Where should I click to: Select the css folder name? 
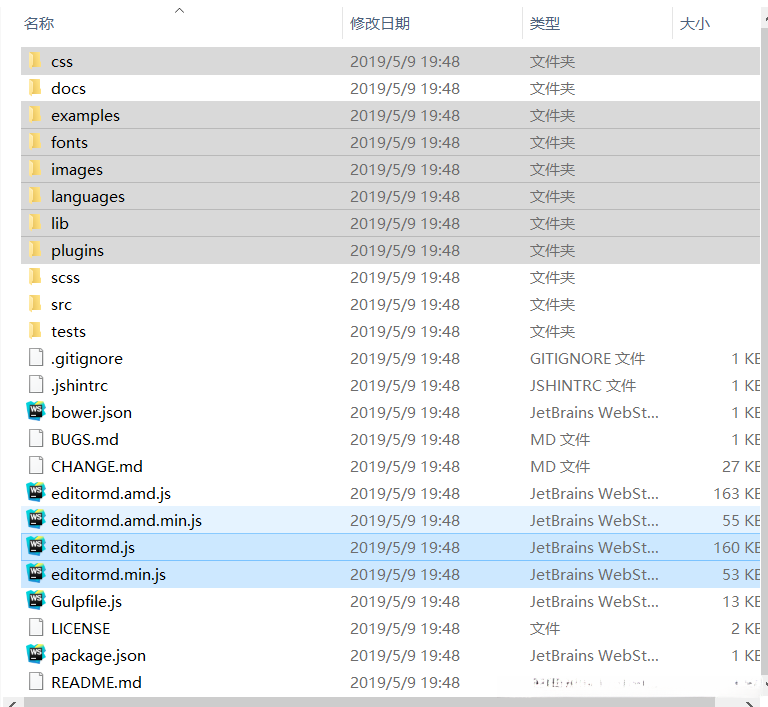pyautogui.click(x=62, y=62)
